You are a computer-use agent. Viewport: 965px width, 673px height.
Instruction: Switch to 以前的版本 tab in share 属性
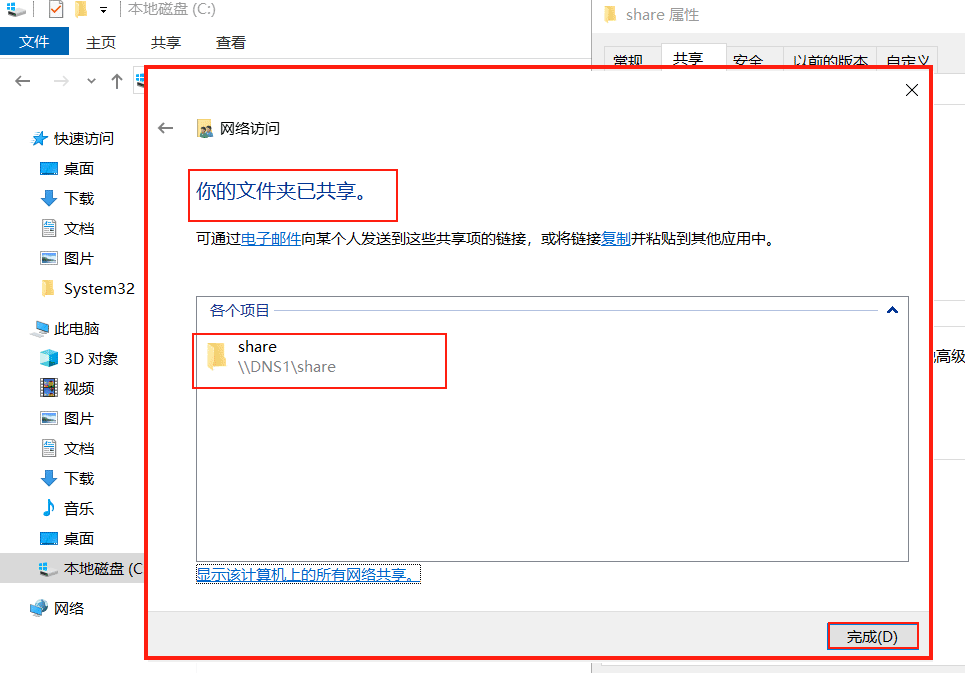click(x=830, y=60)
